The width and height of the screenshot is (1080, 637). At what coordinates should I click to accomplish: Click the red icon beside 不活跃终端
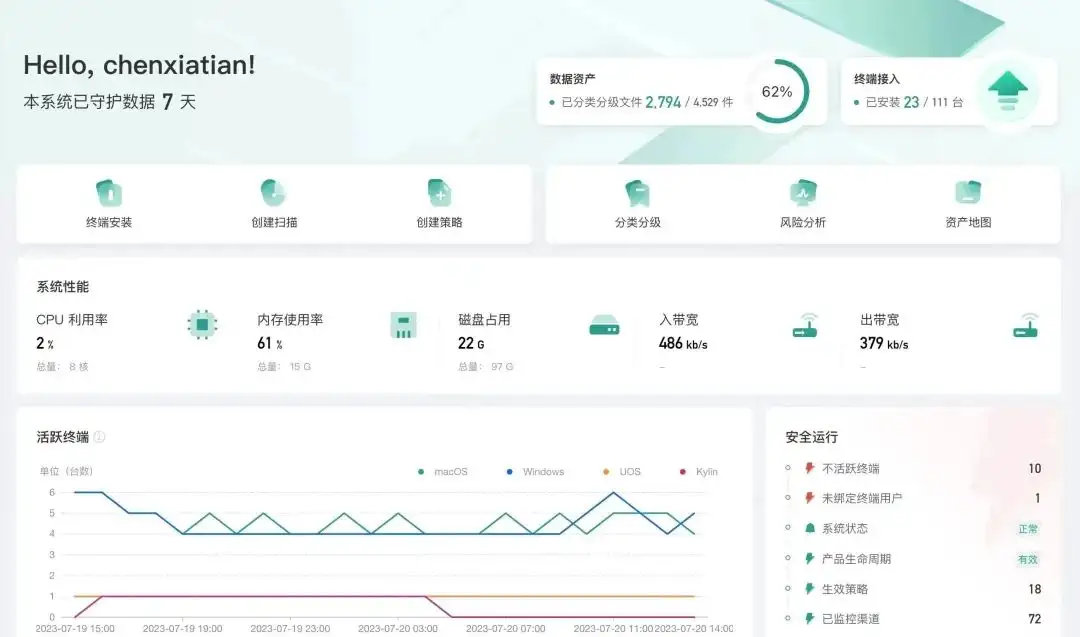pyautogui.click(x=810, y=468)
